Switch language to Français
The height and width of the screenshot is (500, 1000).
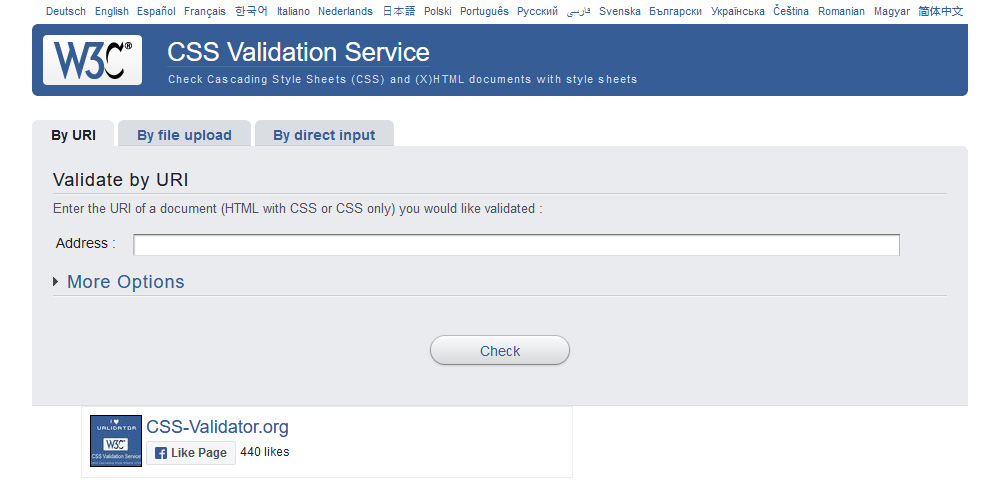pos(205,11)
